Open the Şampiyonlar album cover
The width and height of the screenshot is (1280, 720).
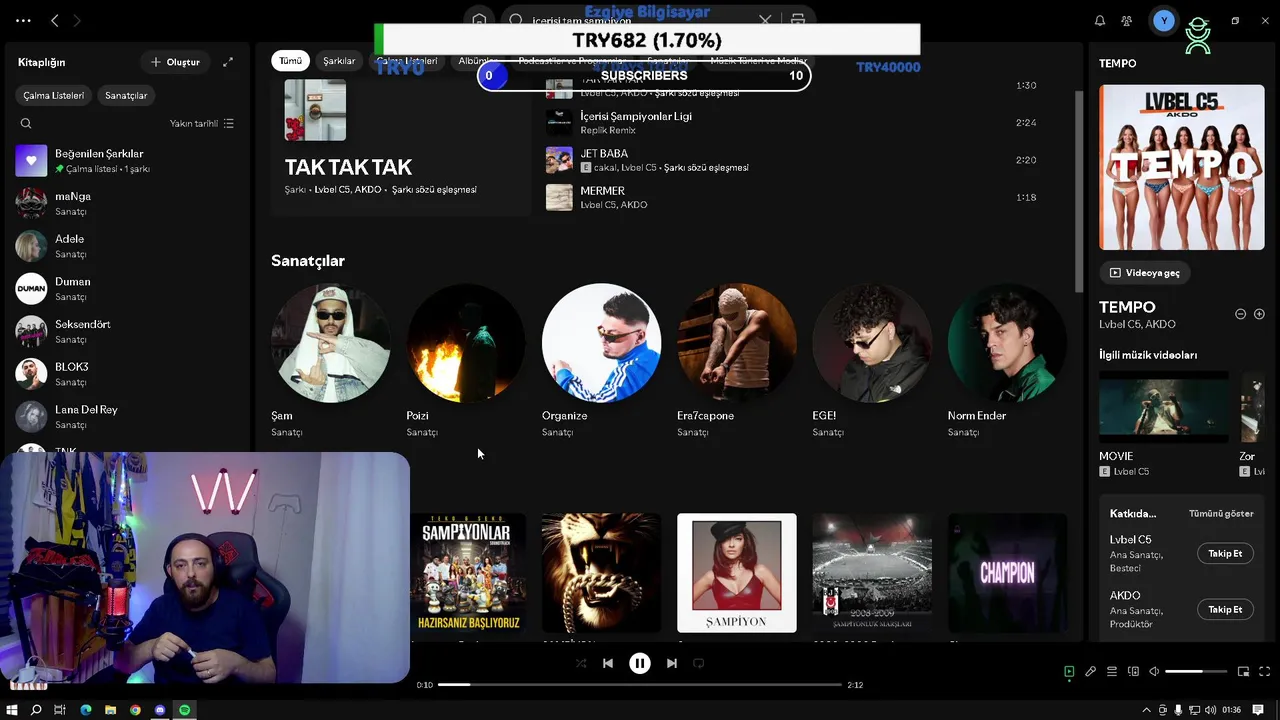point(468,573)
